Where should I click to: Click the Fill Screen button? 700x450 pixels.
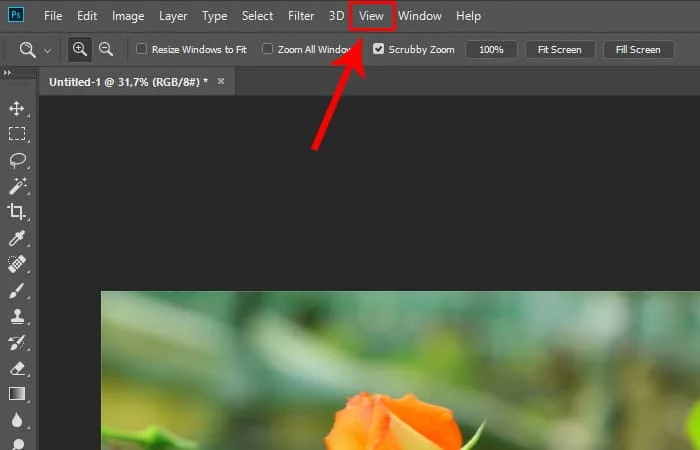click(638, 50)
